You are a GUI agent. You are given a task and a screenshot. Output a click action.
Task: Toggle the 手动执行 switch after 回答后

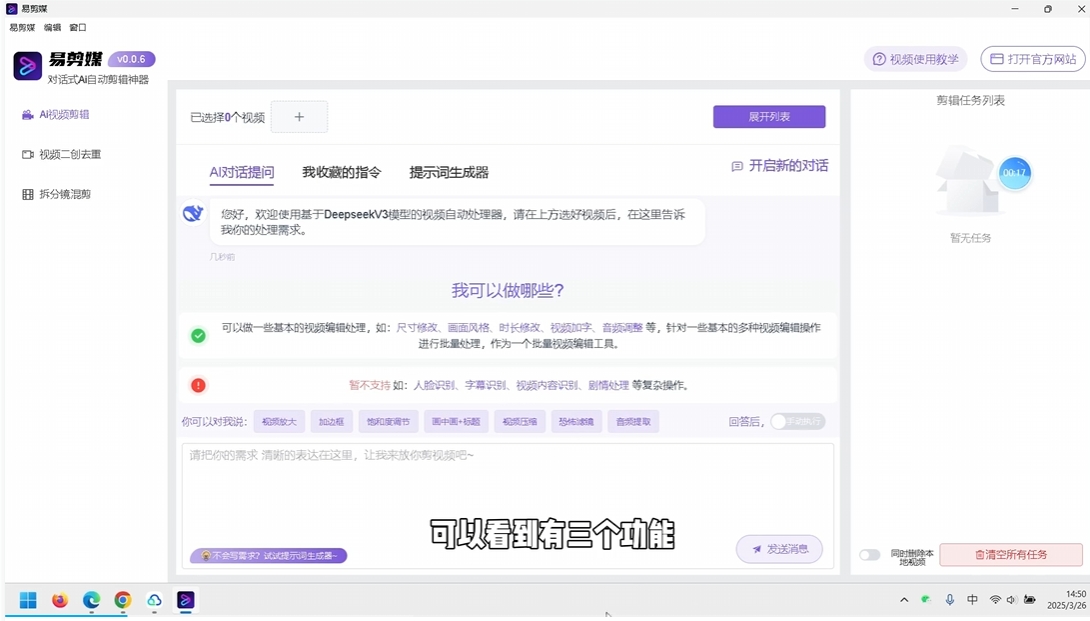(797, 421)
